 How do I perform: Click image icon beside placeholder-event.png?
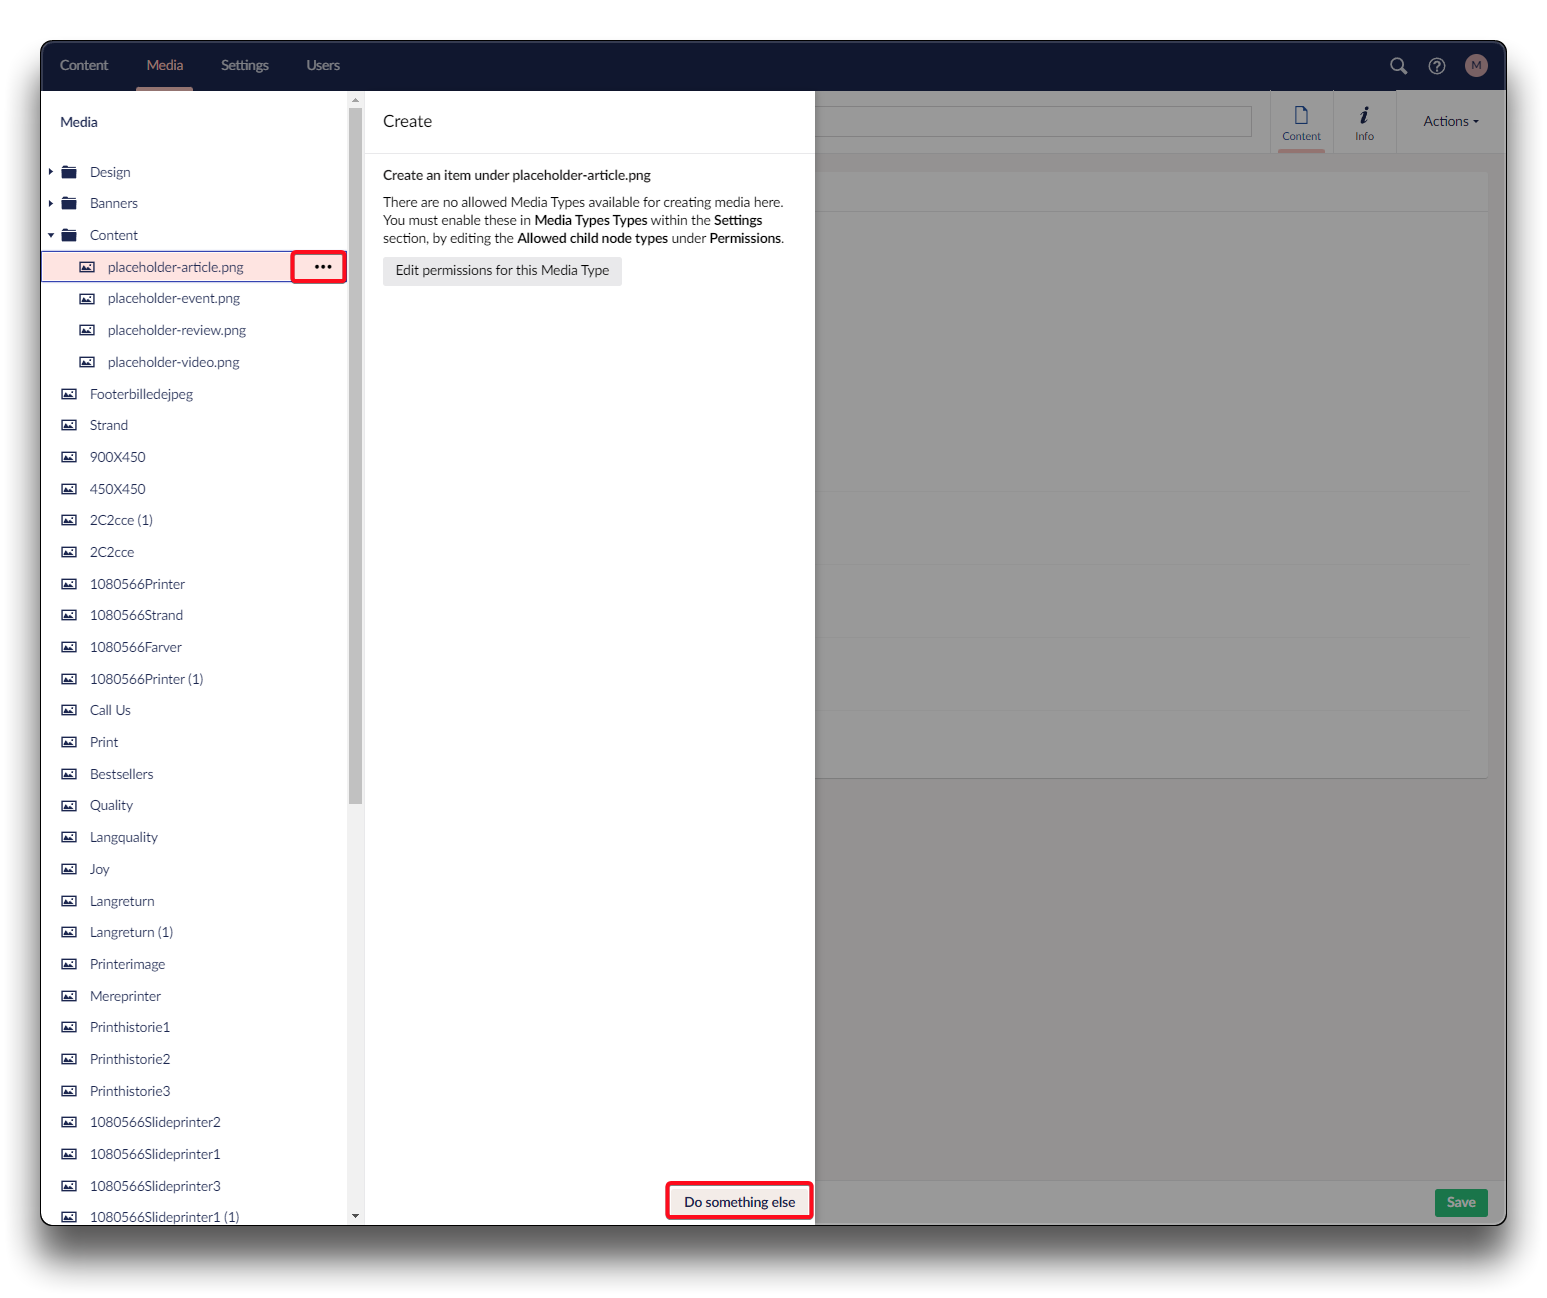tap(87, 299)
